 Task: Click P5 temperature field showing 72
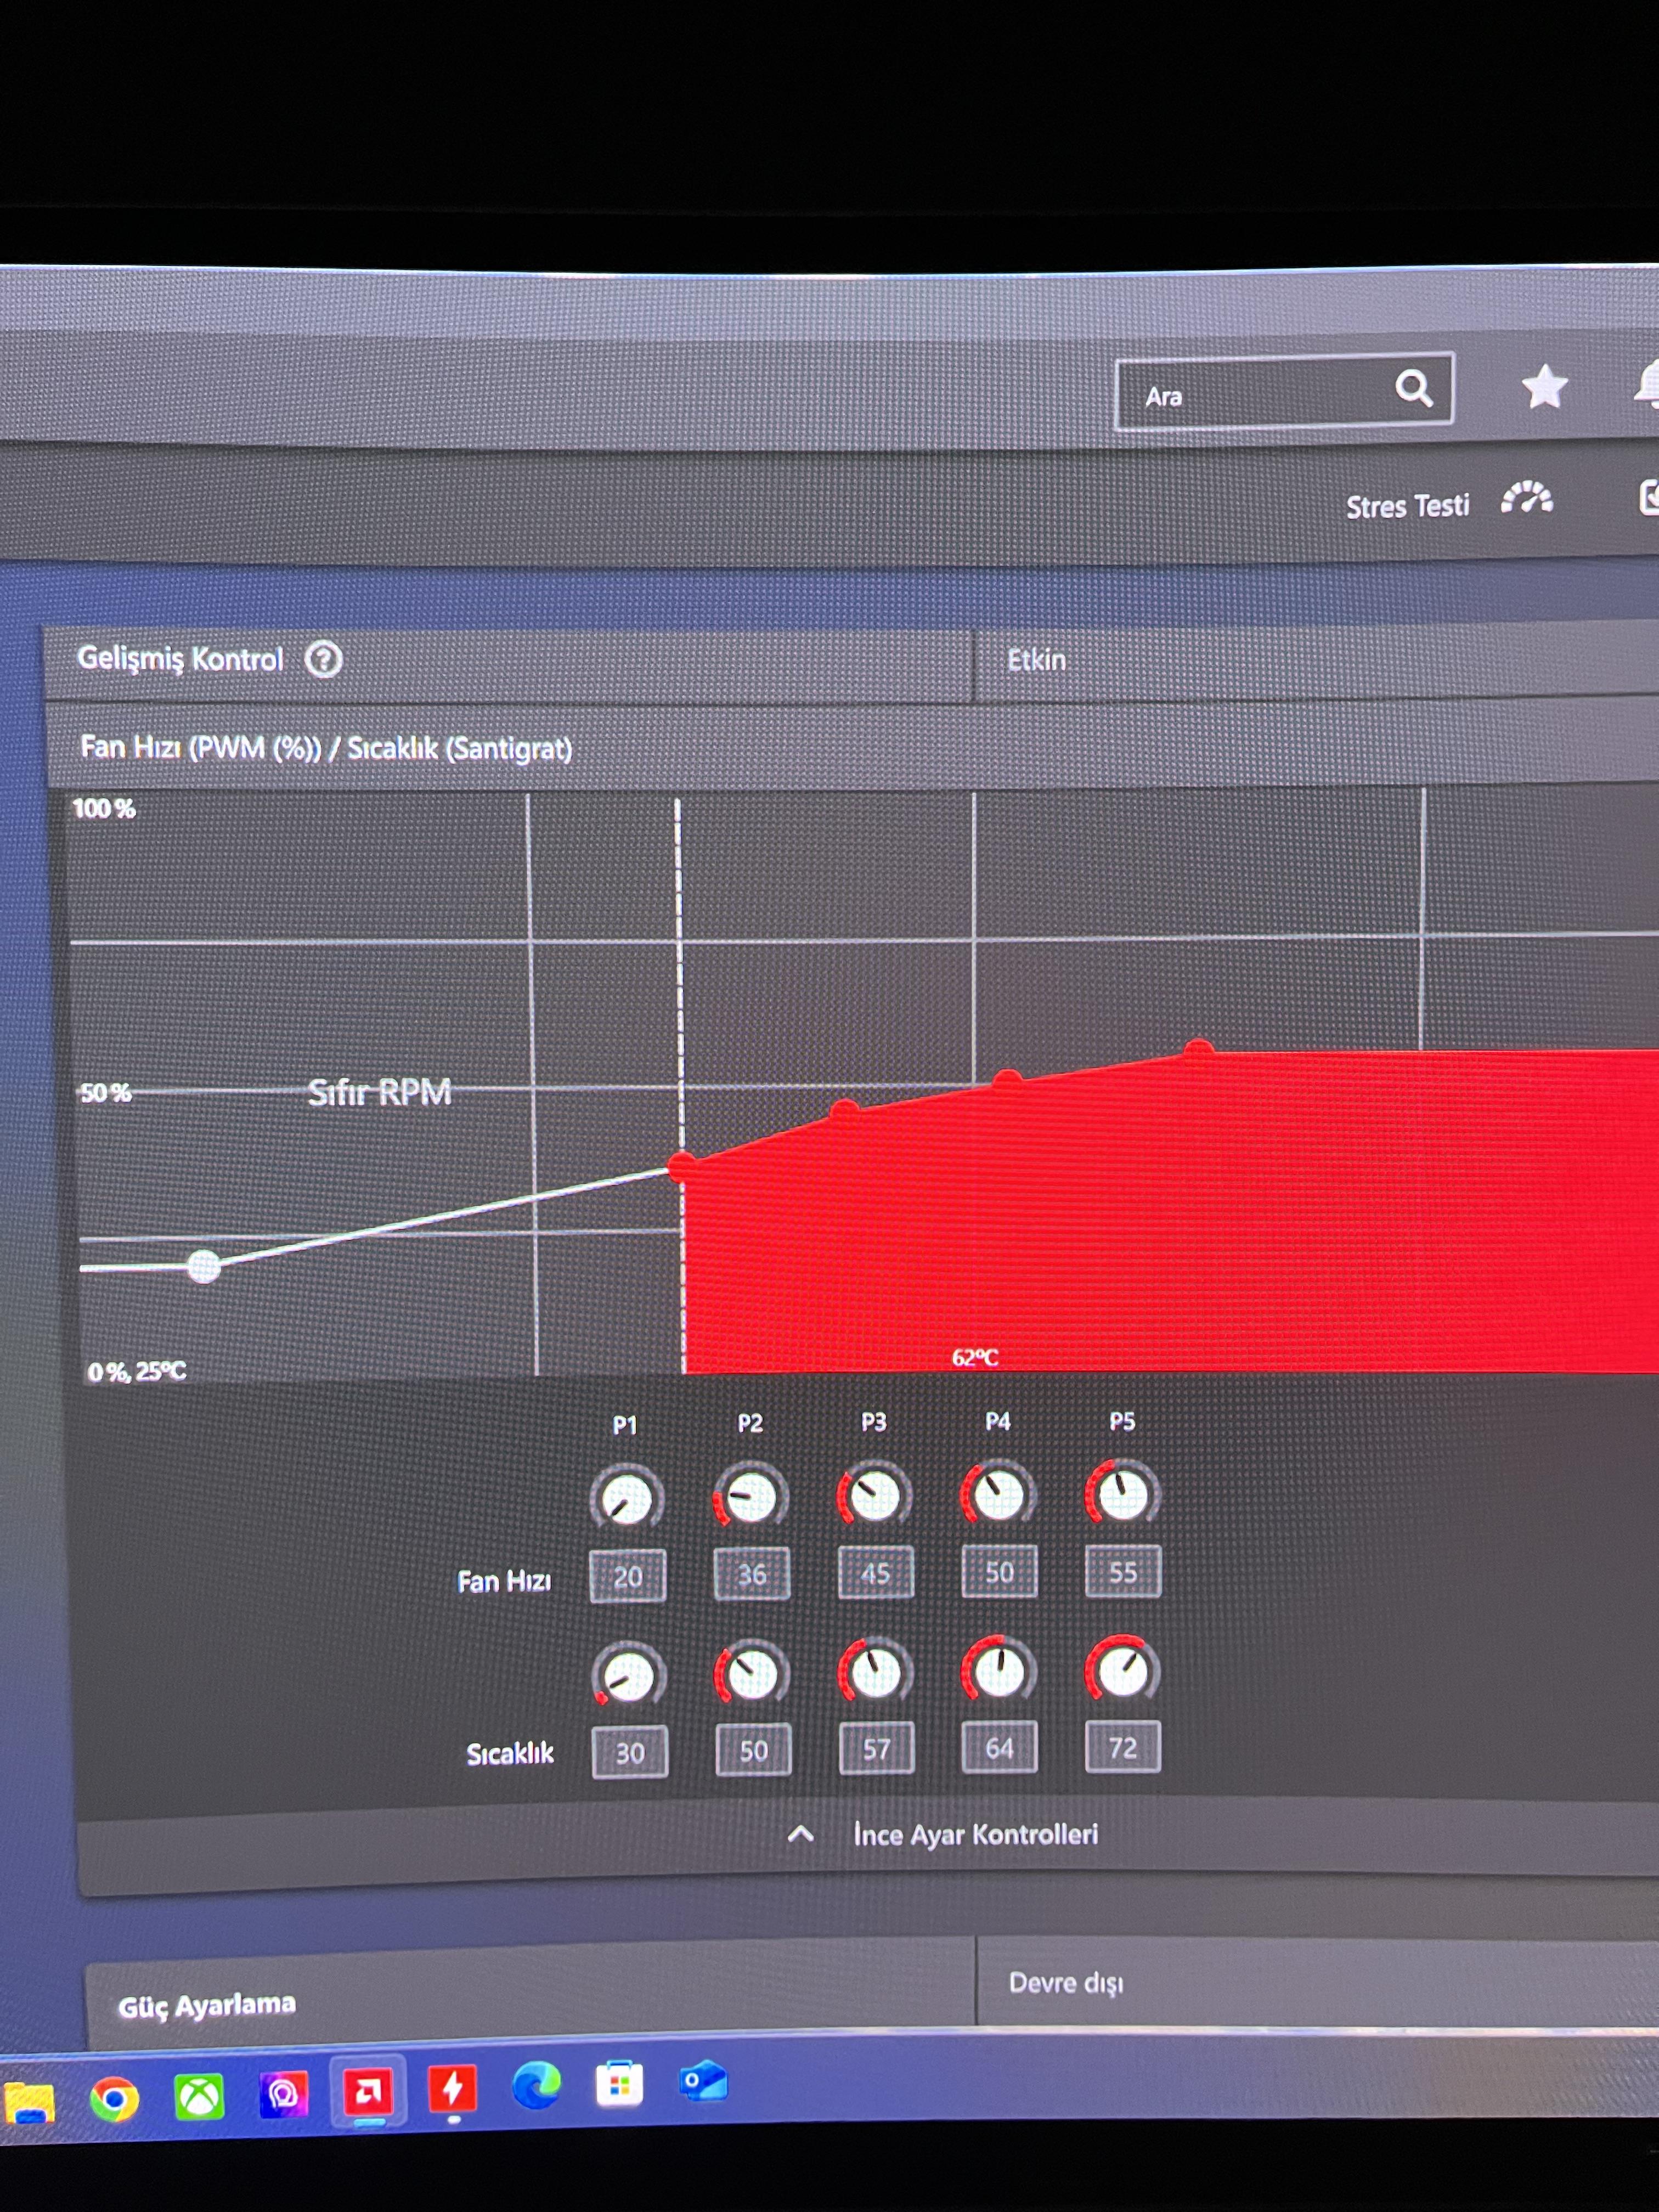pyautogui.click(x=1123, y=1746)
